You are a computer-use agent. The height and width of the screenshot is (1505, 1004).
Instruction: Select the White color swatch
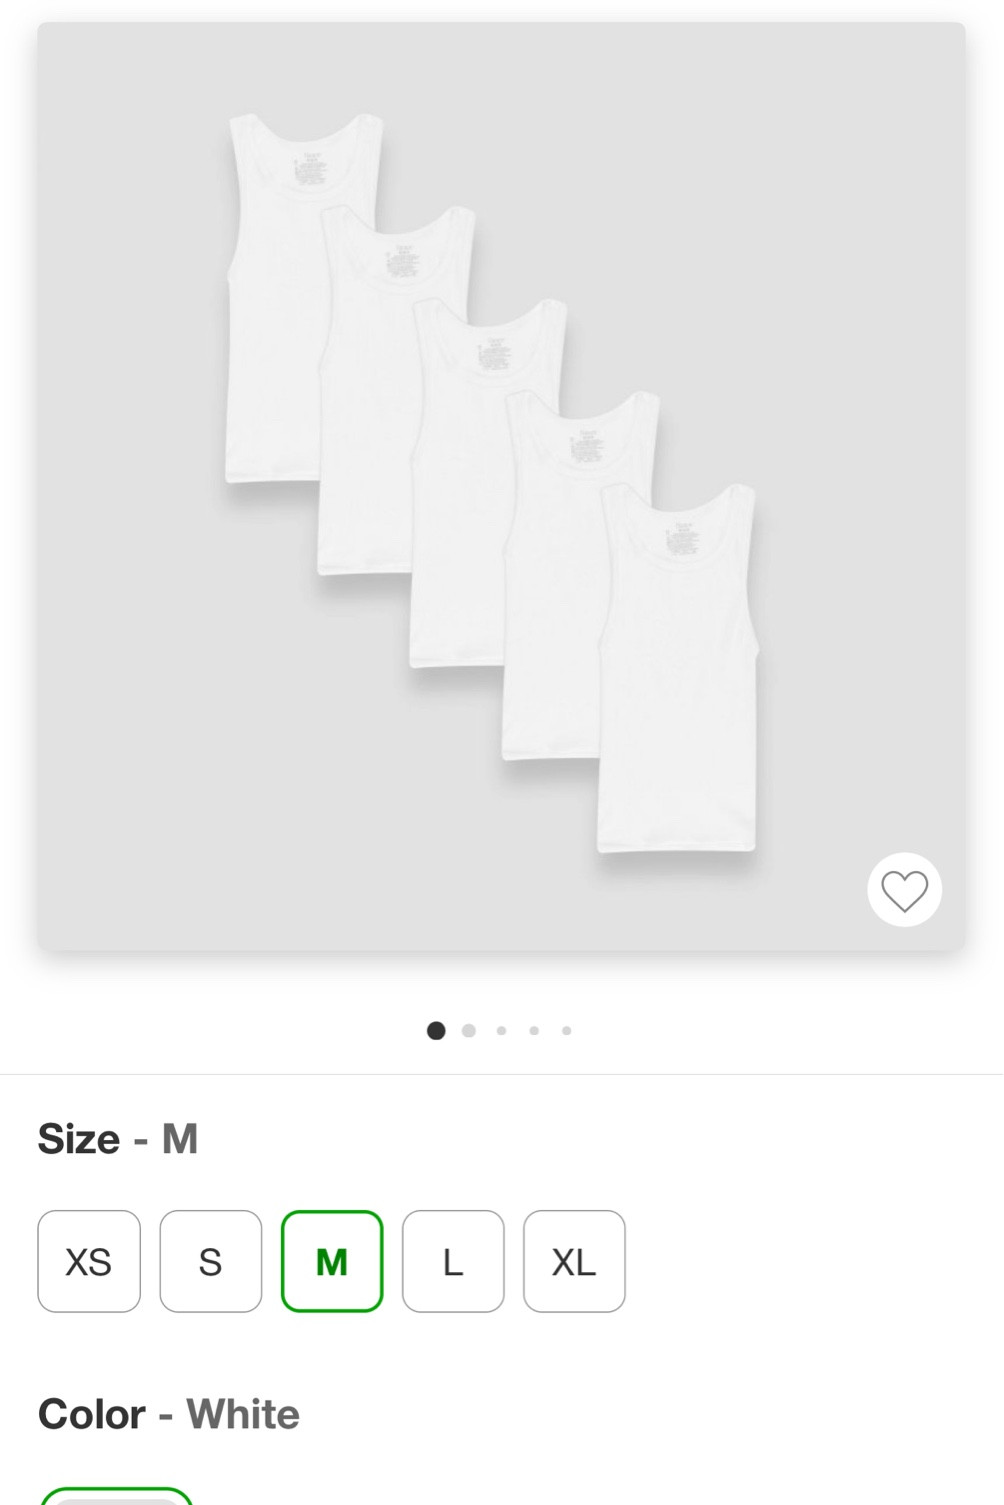pyautogui.click(x=116, y=1497)
